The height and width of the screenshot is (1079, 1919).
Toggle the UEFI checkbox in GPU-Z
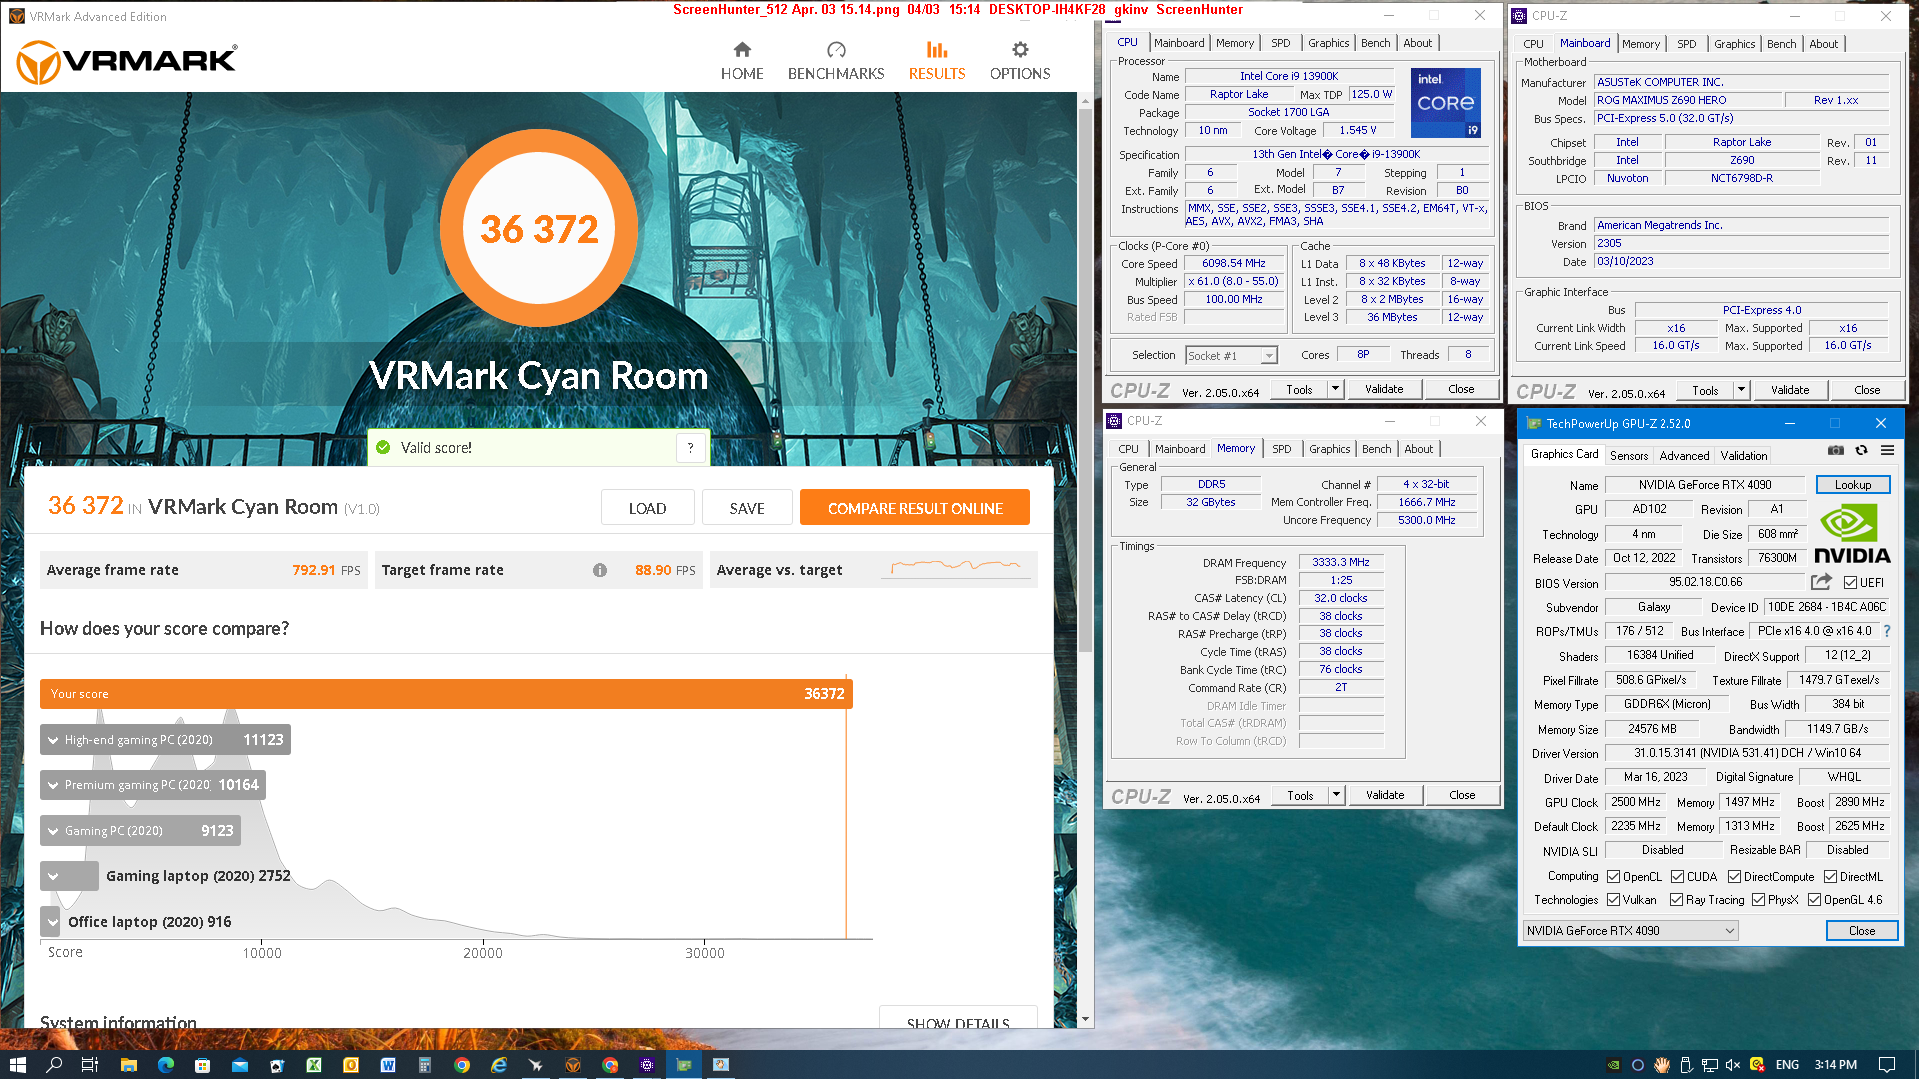1850,583
